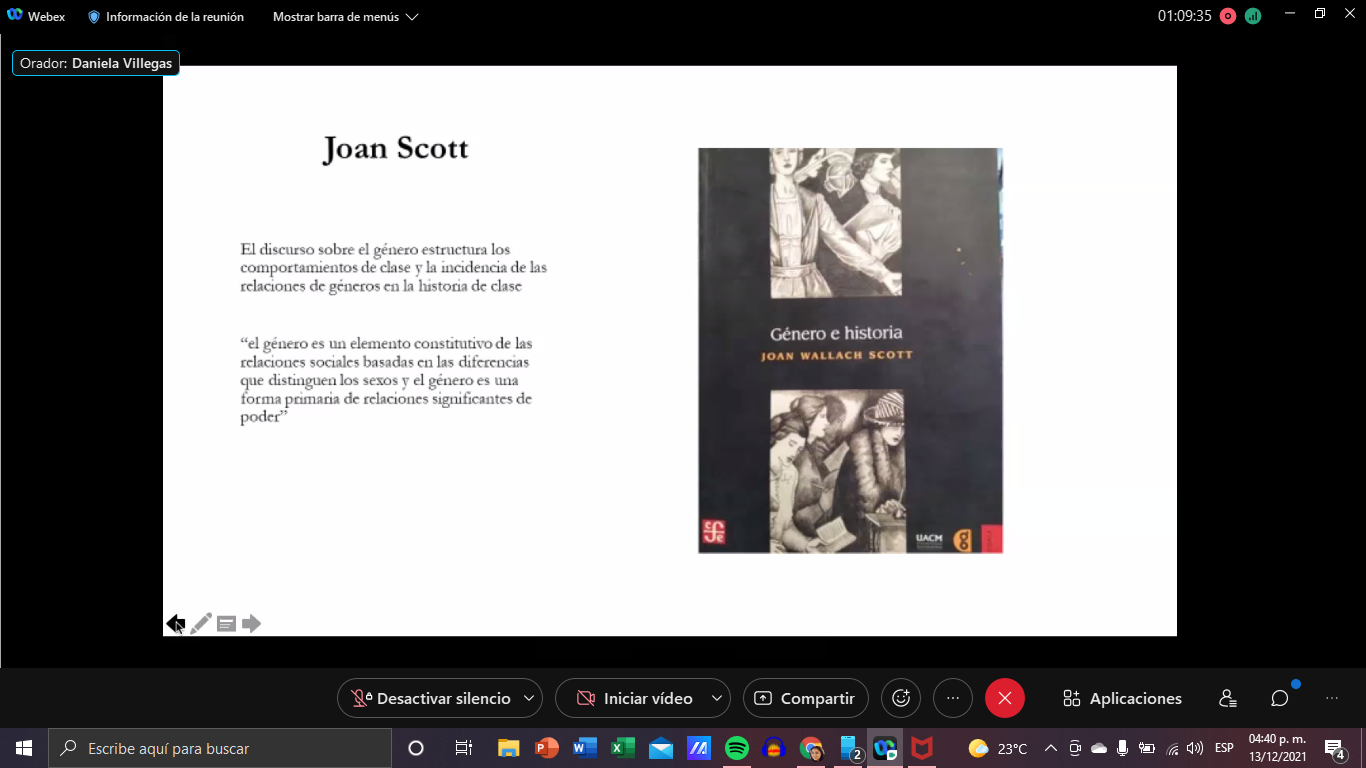This screenshot has height=768, width=1366.
Task: Show hidden system tray icons
Action: click(x=1051, y=748)
